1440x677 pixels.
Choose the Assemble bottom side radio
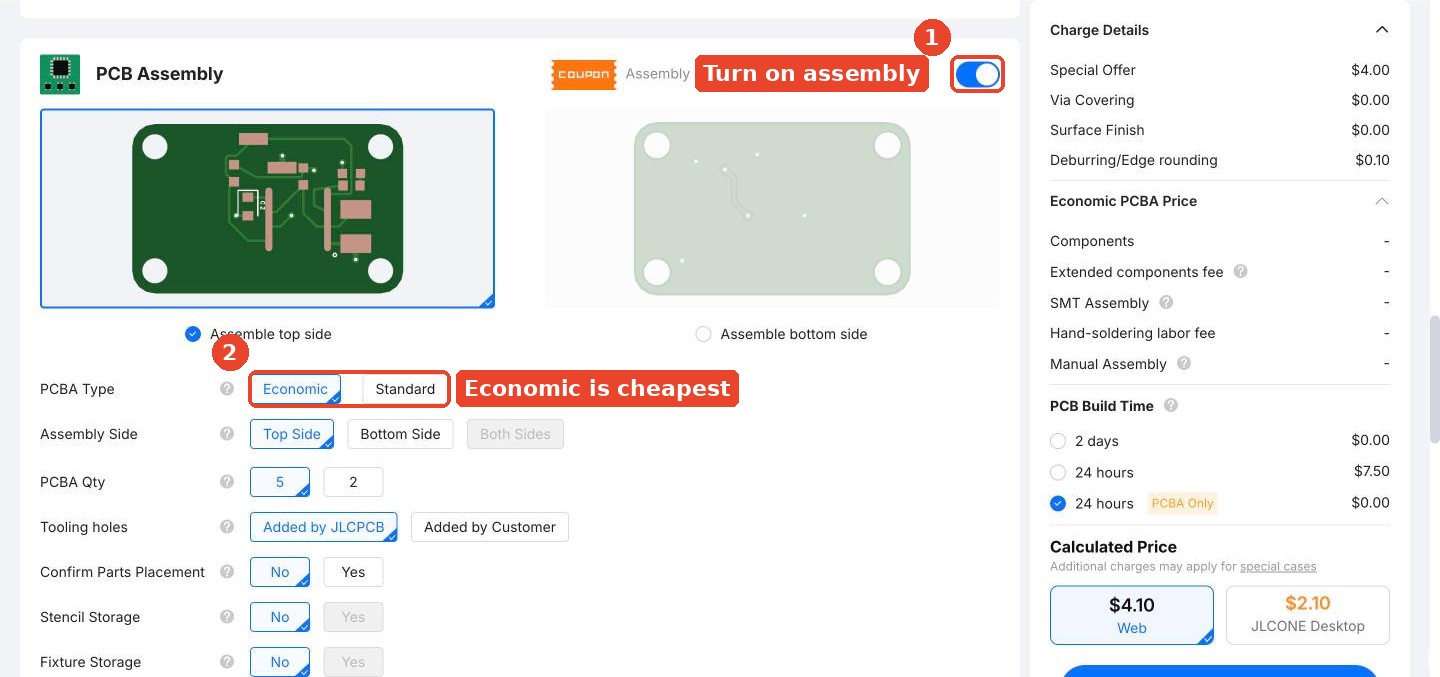(704, 334)
